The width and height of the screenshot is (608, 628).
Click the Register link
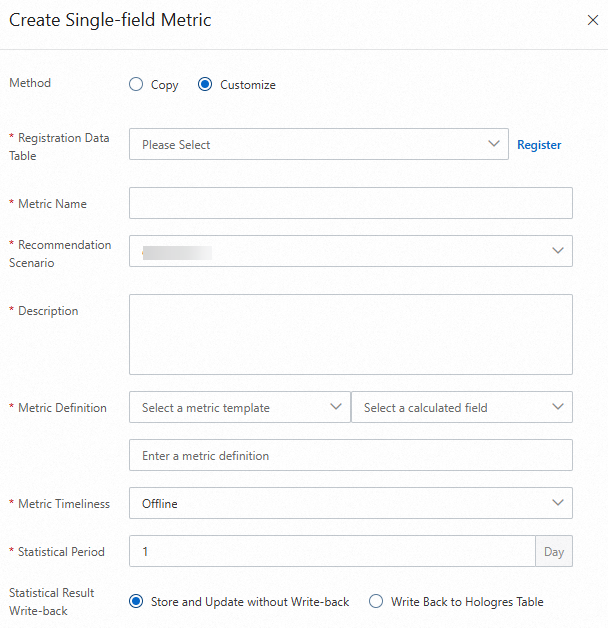click(539, 145)
